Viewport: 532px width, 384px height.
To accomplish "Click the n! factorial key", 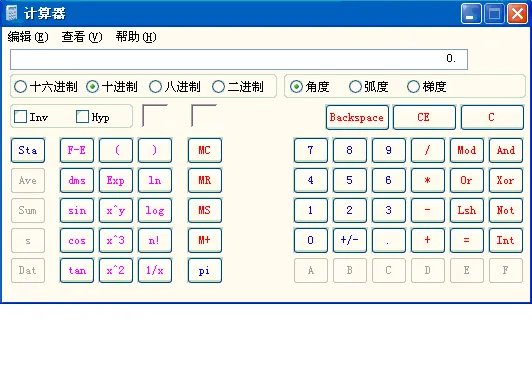I will (155, 240).
